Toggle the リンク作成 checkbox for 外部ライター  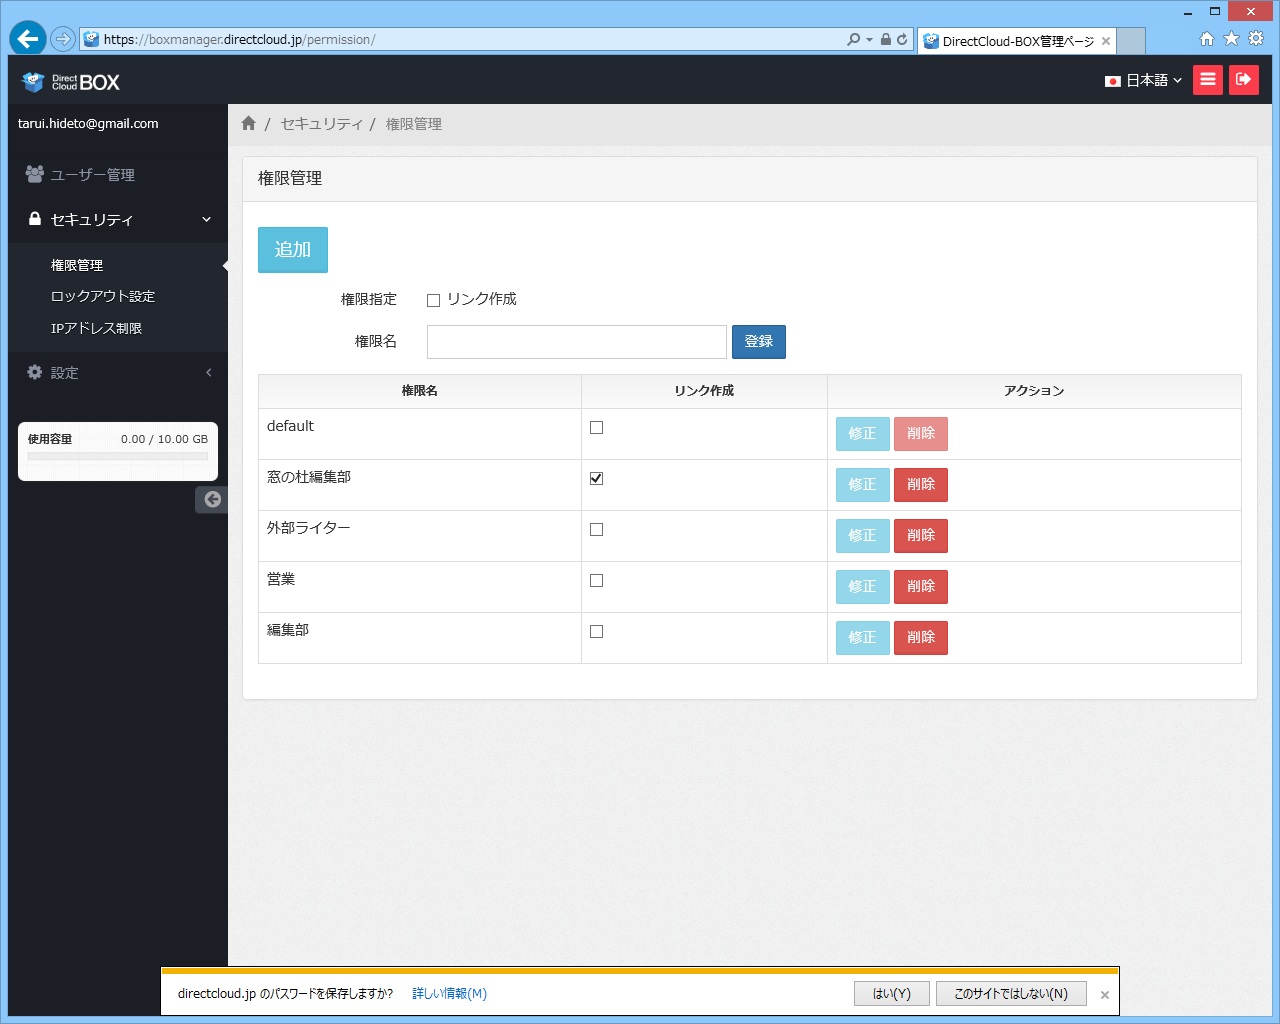[597, 530]
